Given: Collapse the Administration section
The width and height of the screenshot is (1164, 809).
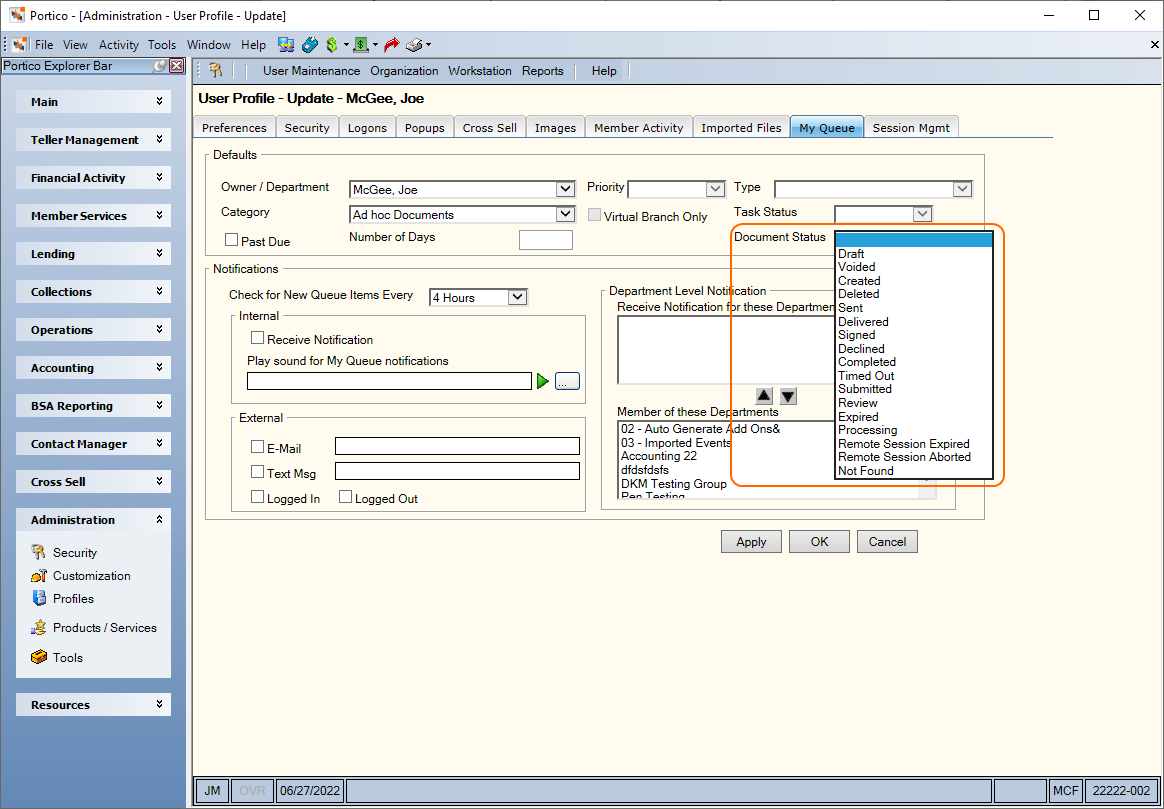Looking at the screenshot, I should [x=94, y=520].
